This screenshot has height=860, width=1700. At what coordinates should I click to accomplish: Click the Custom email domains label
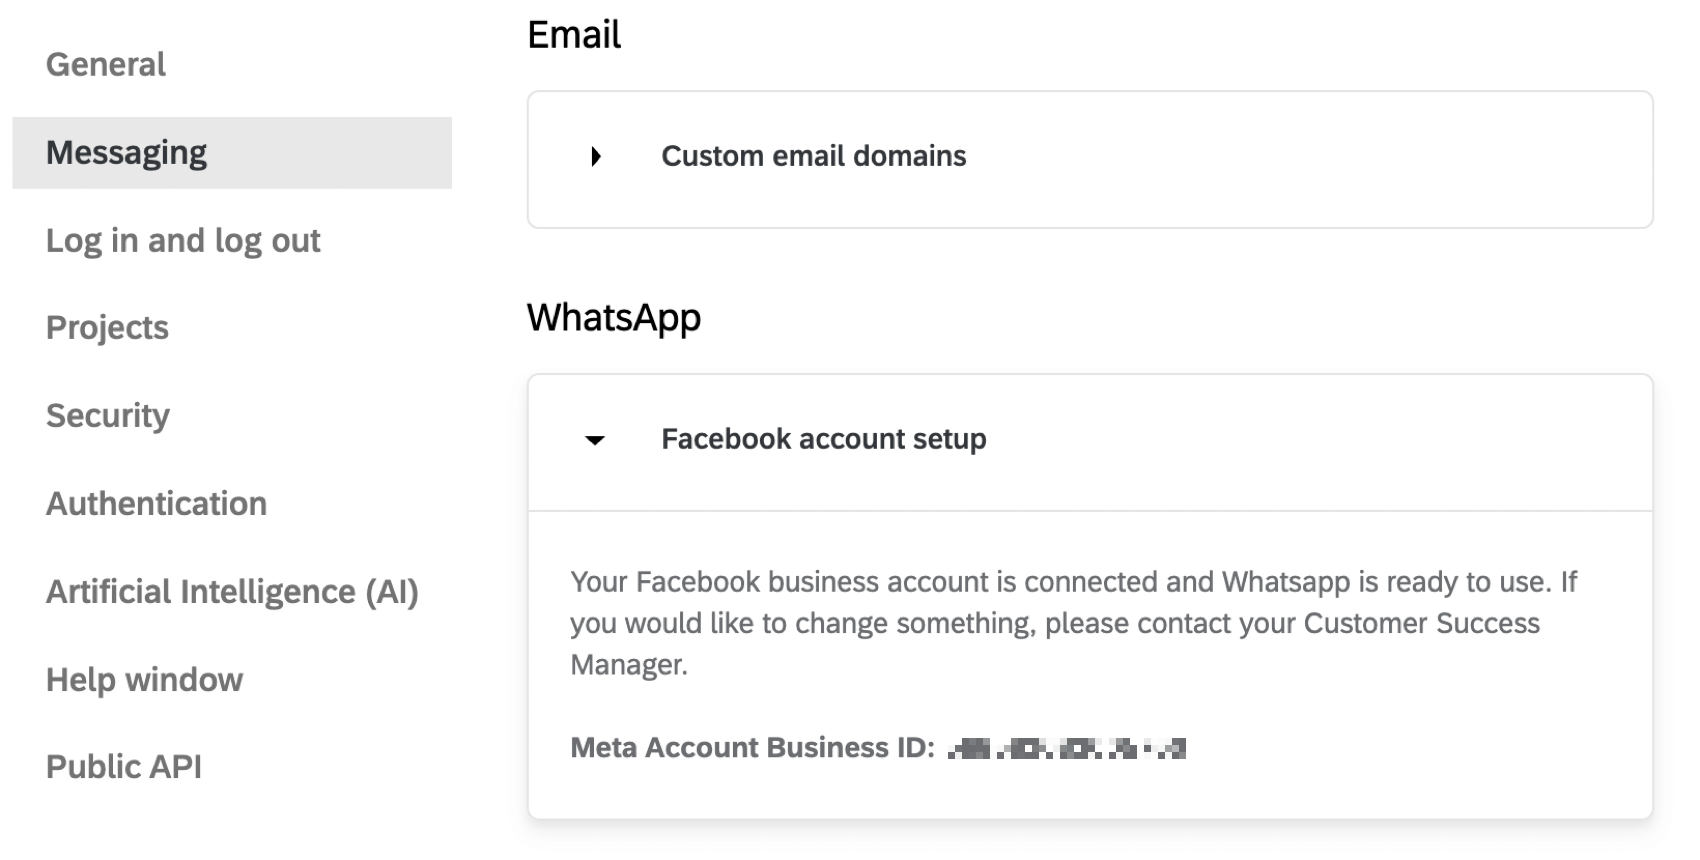[813, 156]
